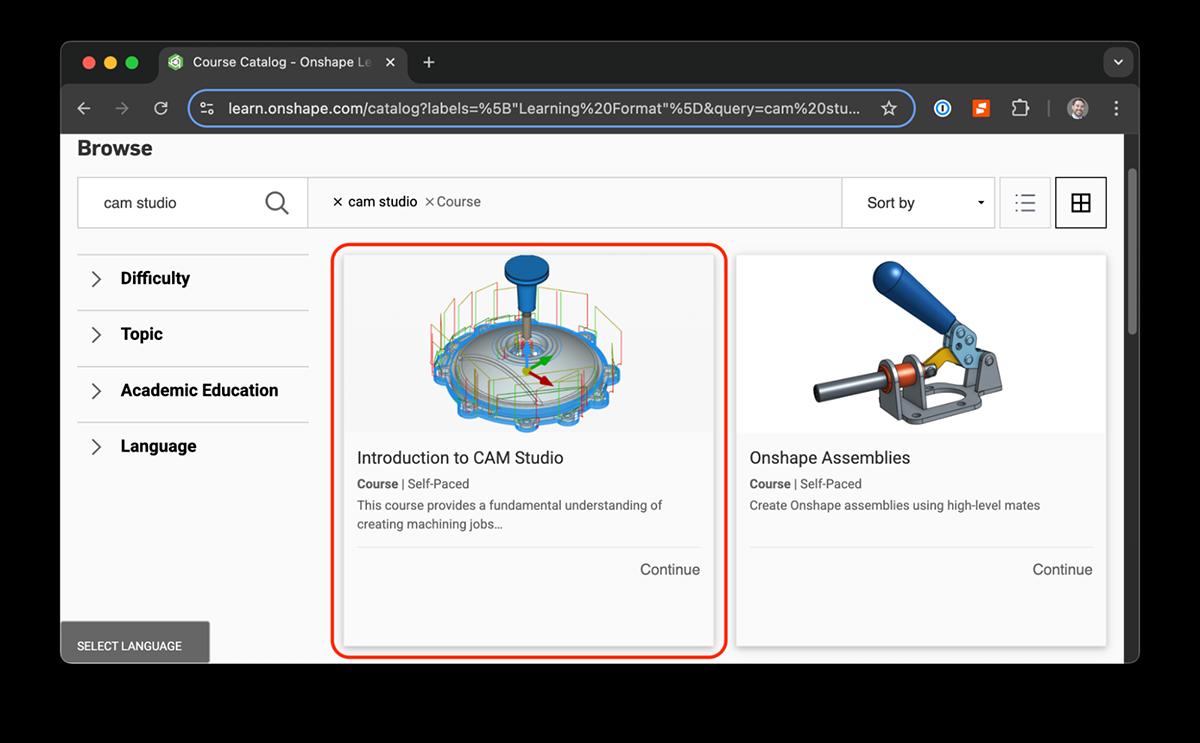Open a new browser tab
Screen dimensions: 1200x743
[x=429, y=62]
